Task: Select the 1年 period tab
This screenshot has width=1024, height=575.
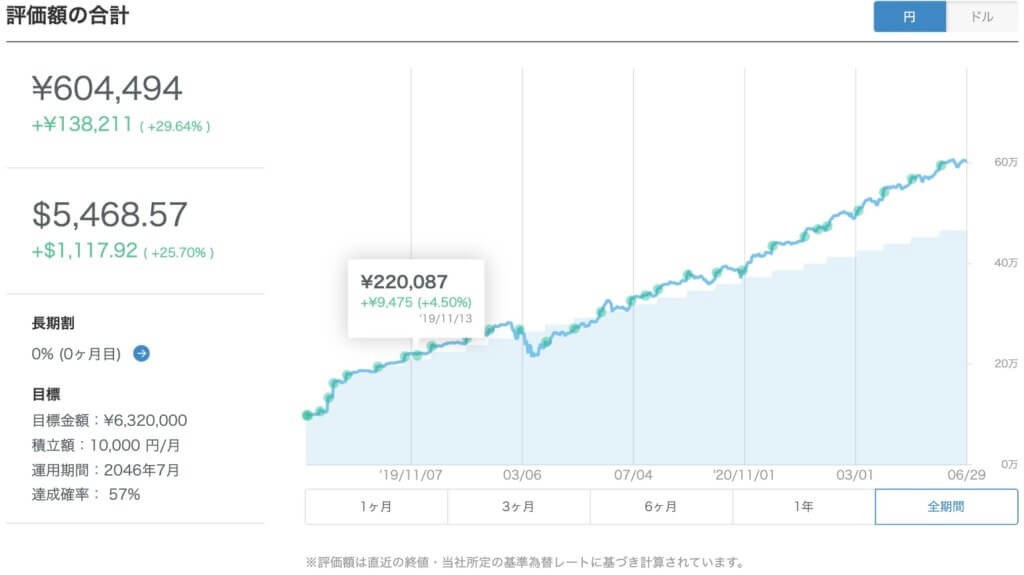Action: coord(803,506)
